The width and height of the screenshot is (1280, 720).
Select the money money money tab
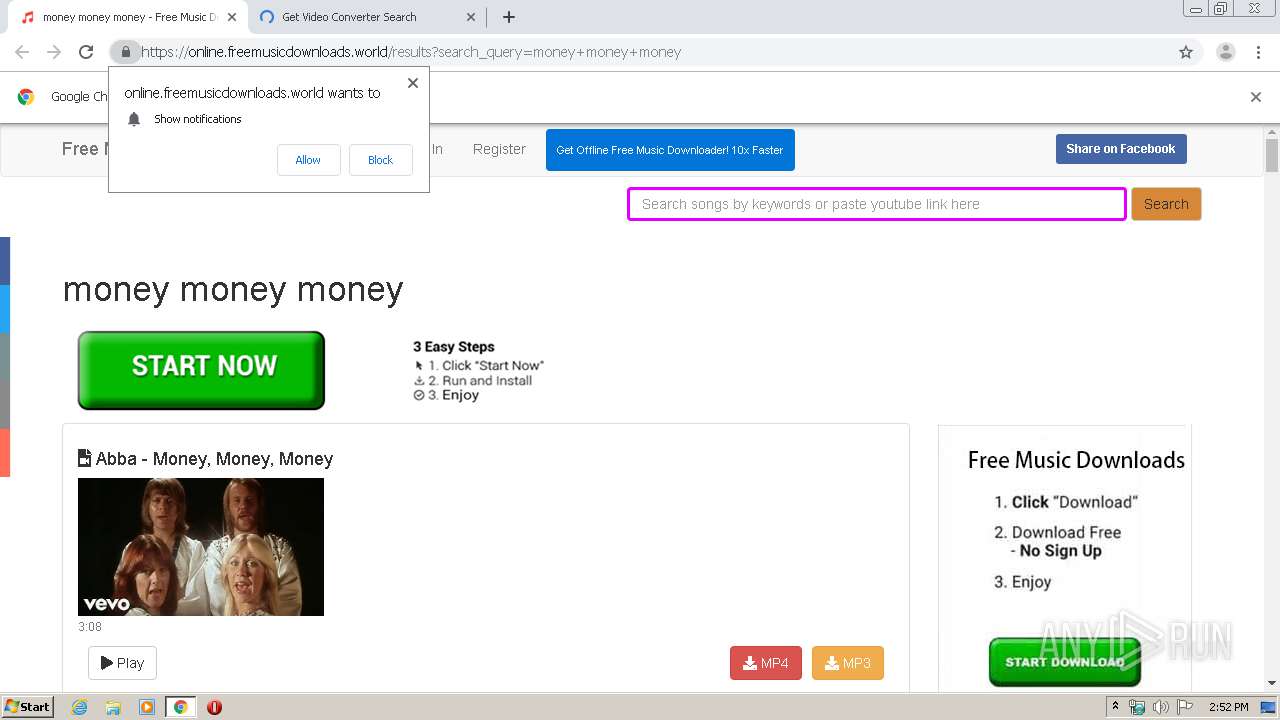(128, 17)
